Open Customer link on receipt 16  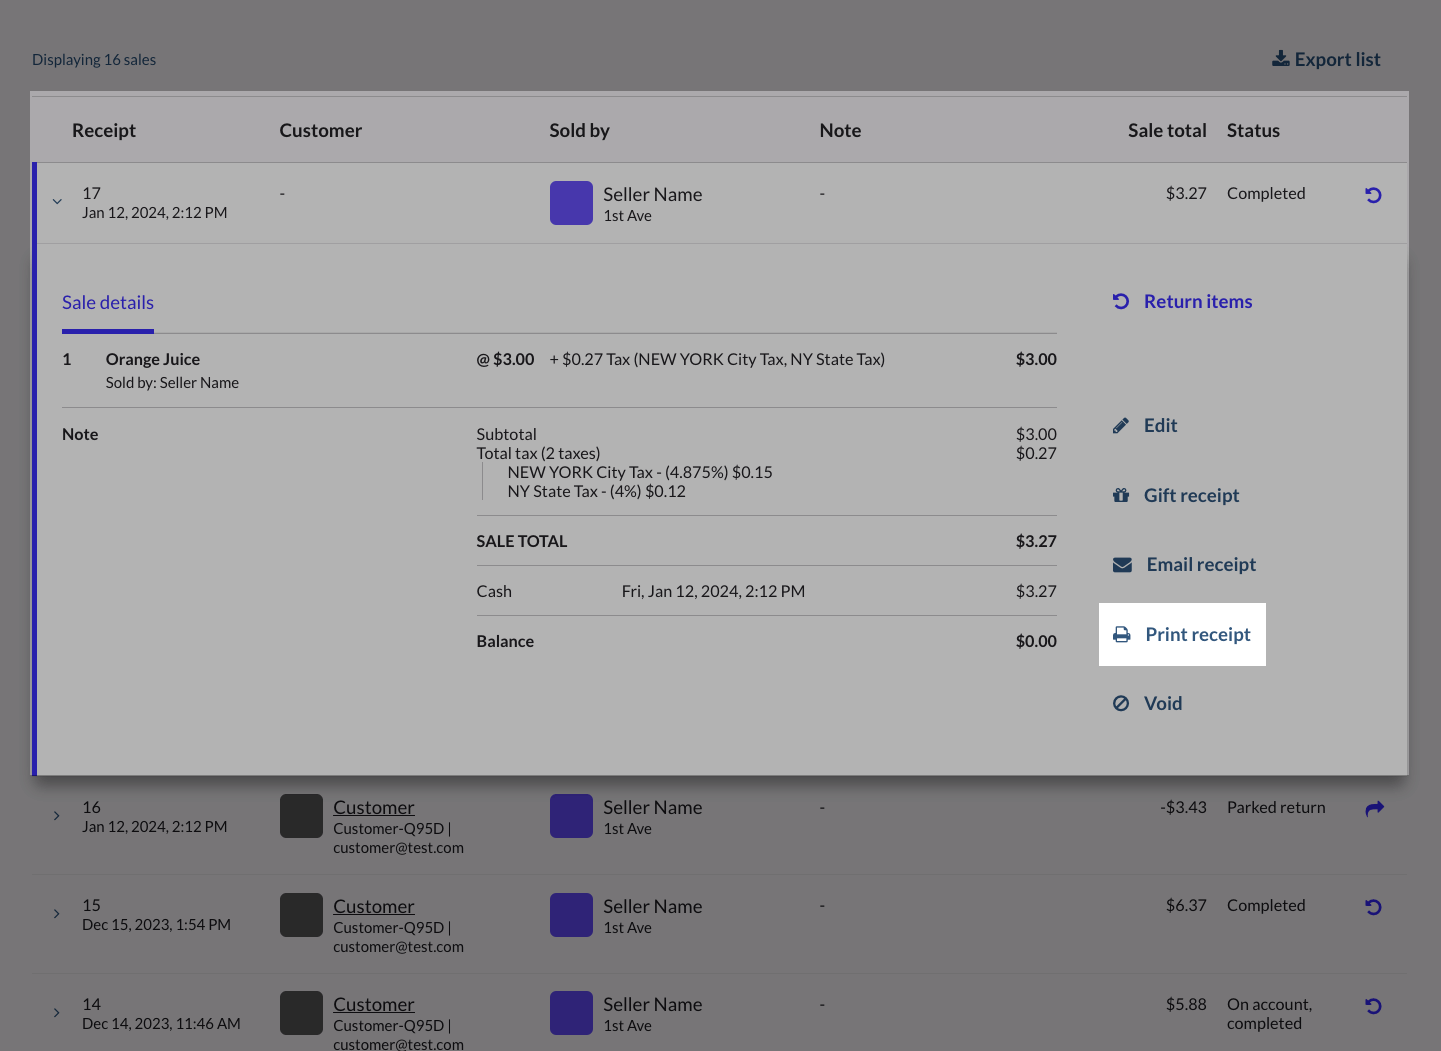point(373,807)
